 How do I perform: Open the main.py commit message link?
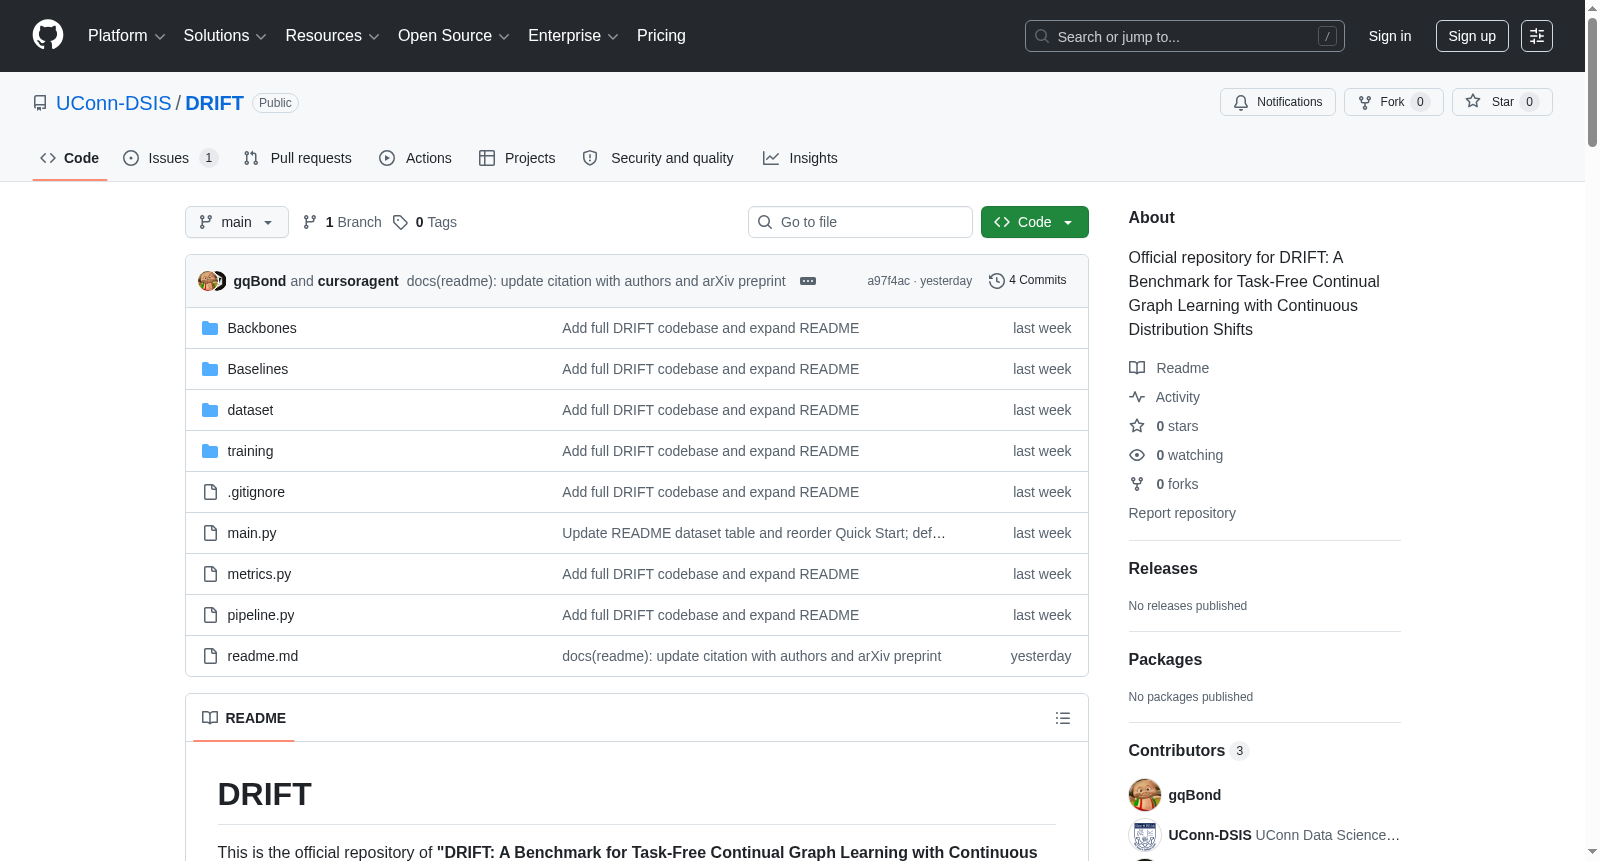[x=754, y=533]
